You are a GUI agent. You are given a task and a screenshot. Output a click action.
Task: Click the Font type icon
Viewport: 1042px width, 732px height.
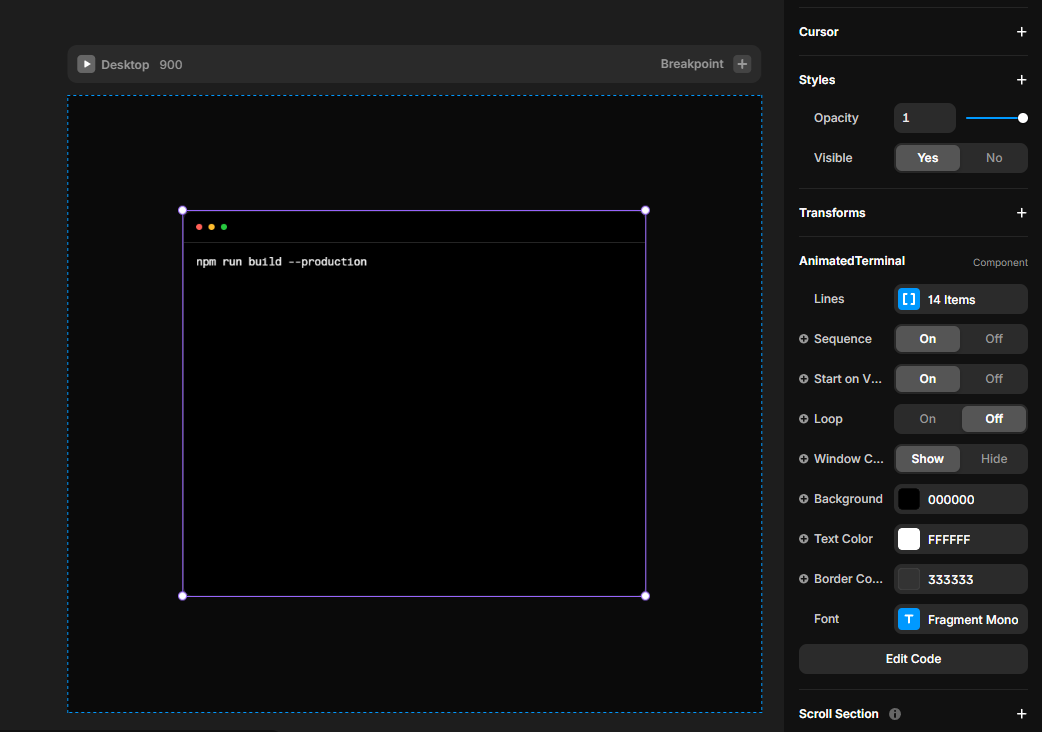tap(908, 619)
